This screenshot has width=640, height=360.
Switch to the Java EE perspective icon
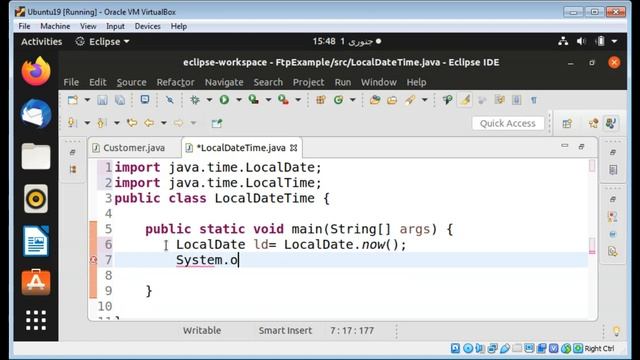click(x=593, y=123)
